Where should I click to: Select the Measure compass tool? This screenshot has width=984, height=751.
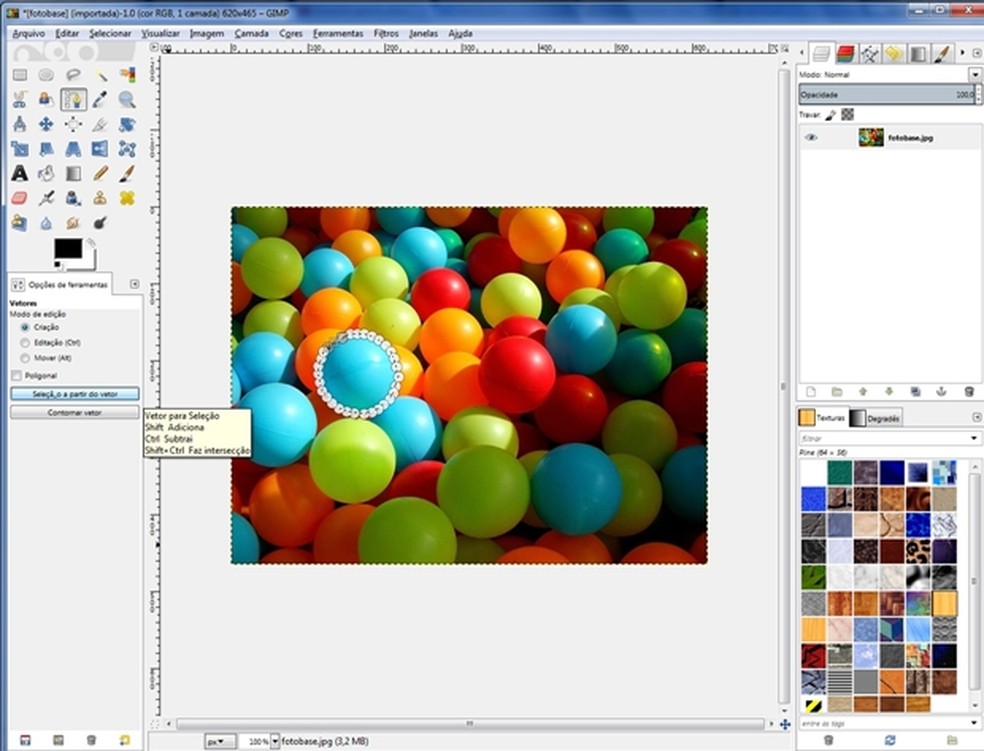[20, 124]
